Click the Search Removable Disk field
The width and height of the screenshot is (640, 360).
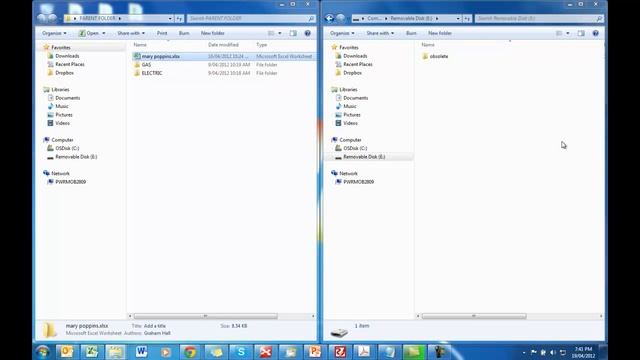point(539,18)
